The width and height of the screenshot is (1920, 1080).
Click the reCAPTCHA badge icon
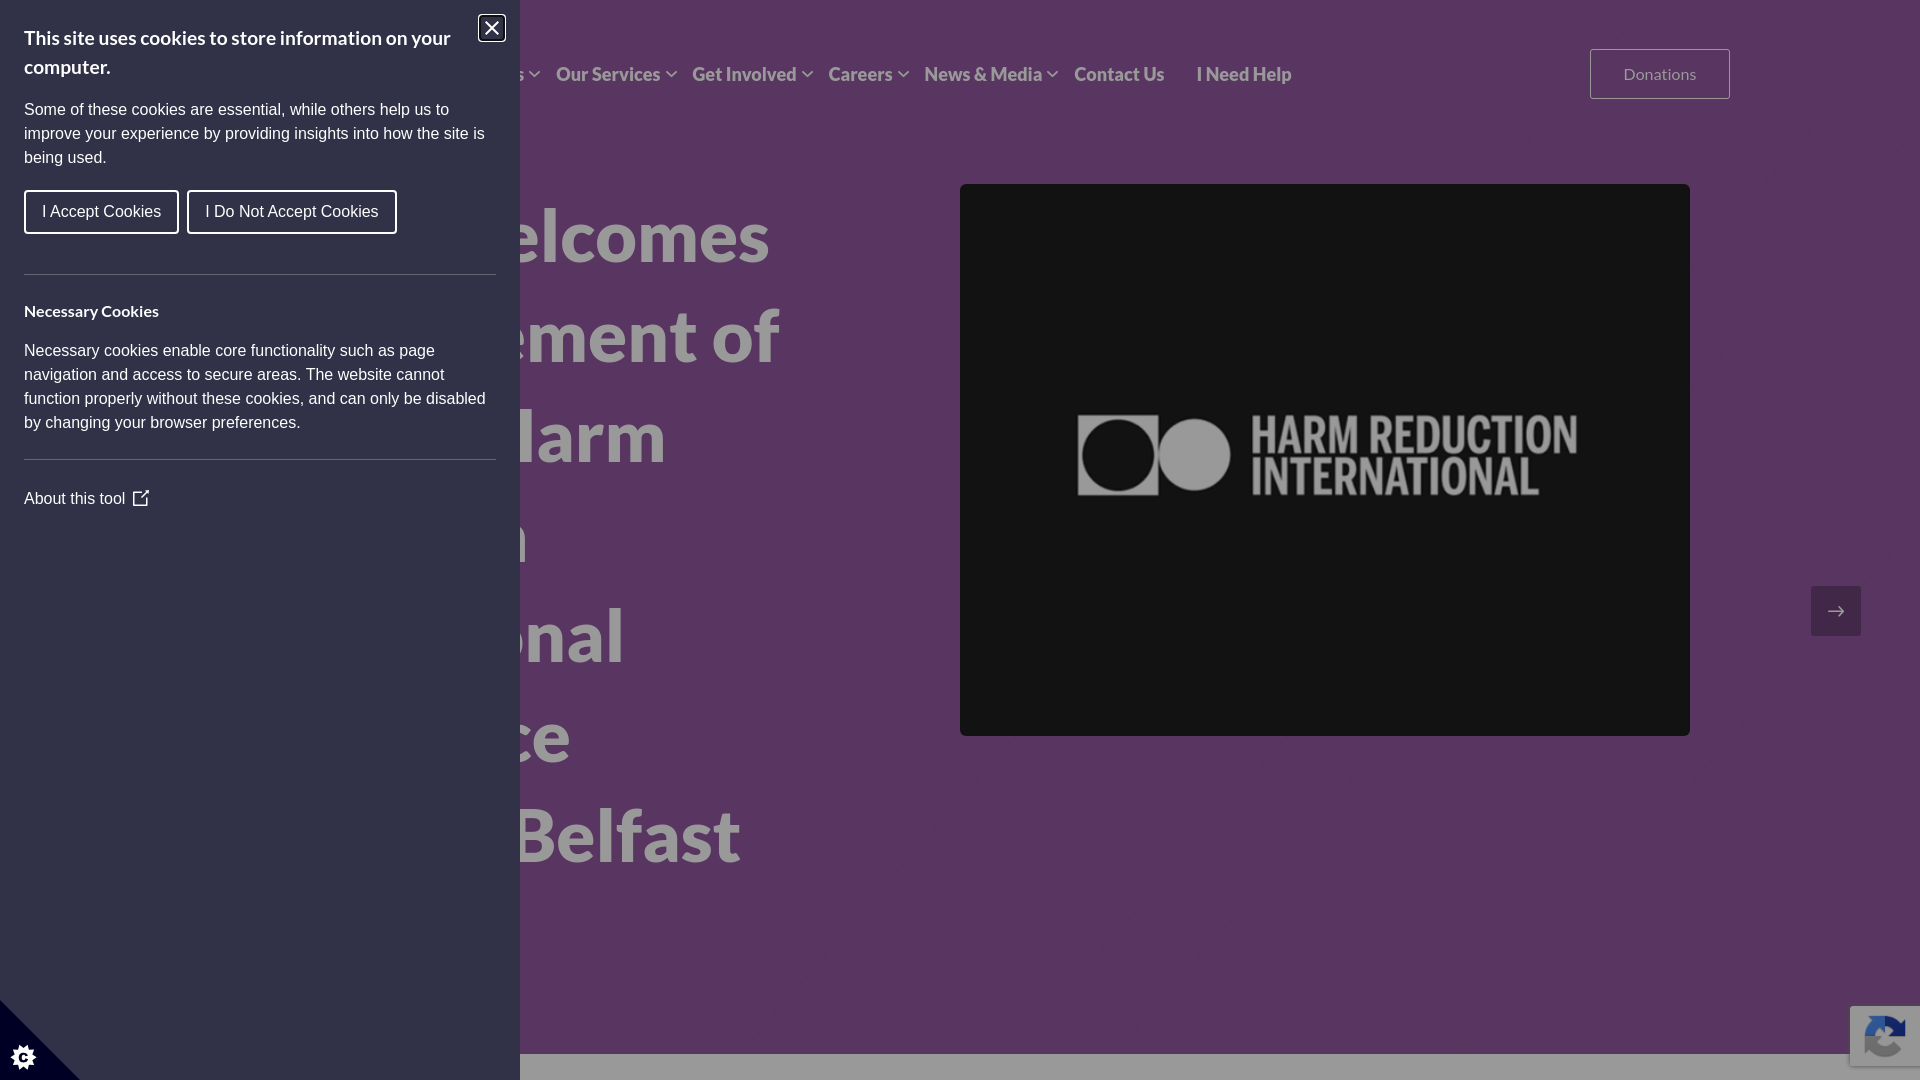coord(1885,1036)
